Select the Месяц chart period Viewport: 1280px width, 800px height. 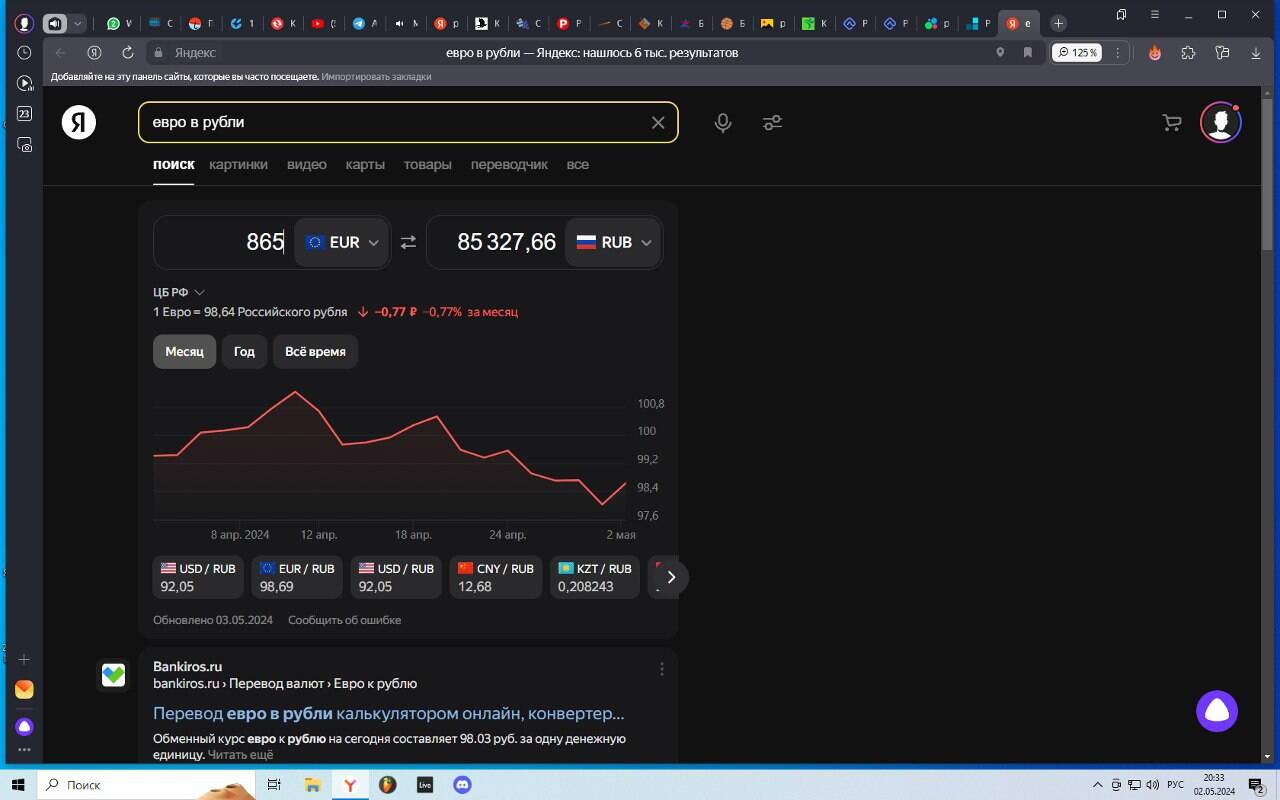[x=184, y=351]
